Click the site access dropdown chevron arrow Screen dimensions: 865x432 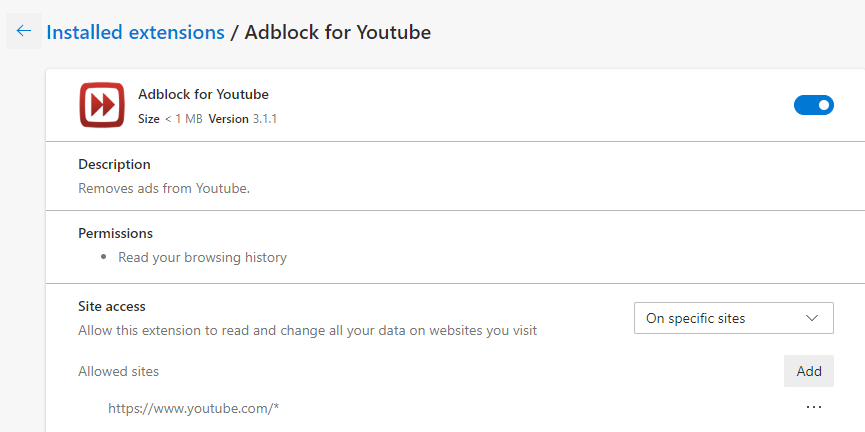pyautogui.click(x=811, y=319)
